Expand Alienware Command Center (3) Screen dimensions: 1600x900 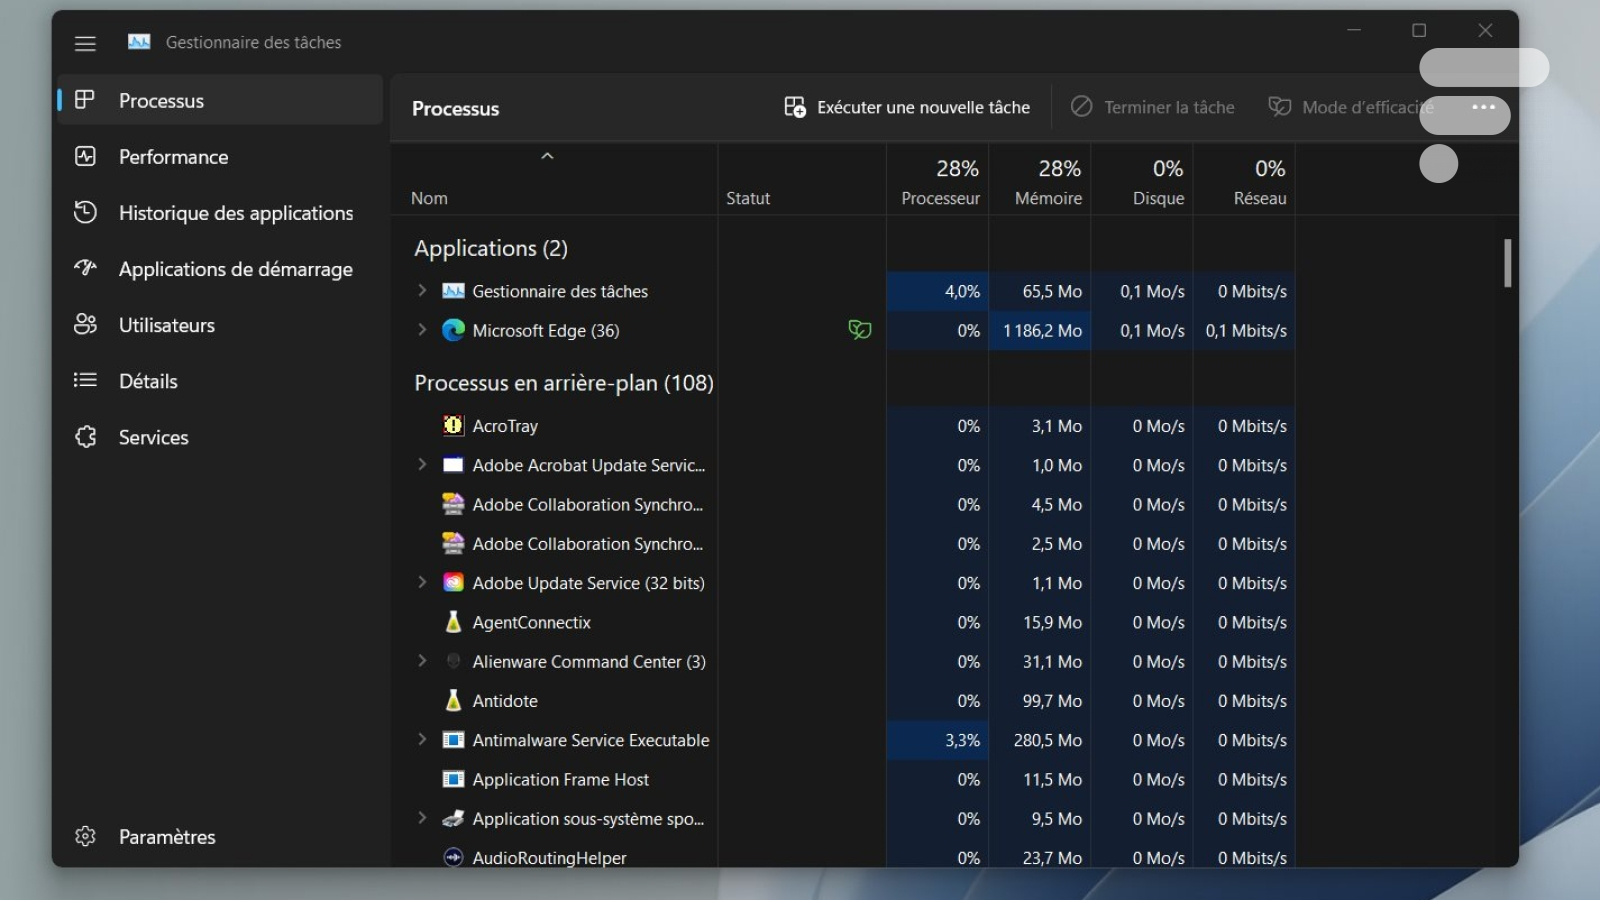(x=420, y=661)
